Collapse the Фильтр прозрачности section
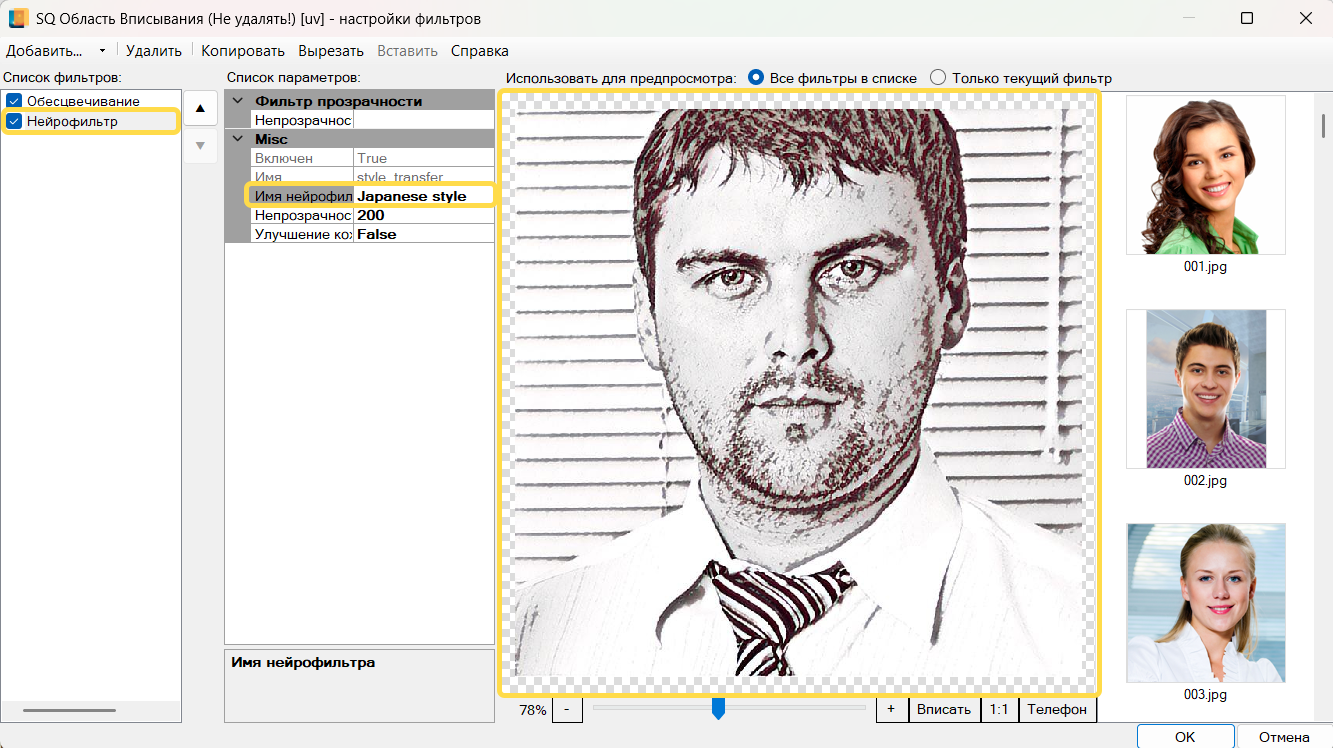The image size is (1333, 748). (238, 101)
